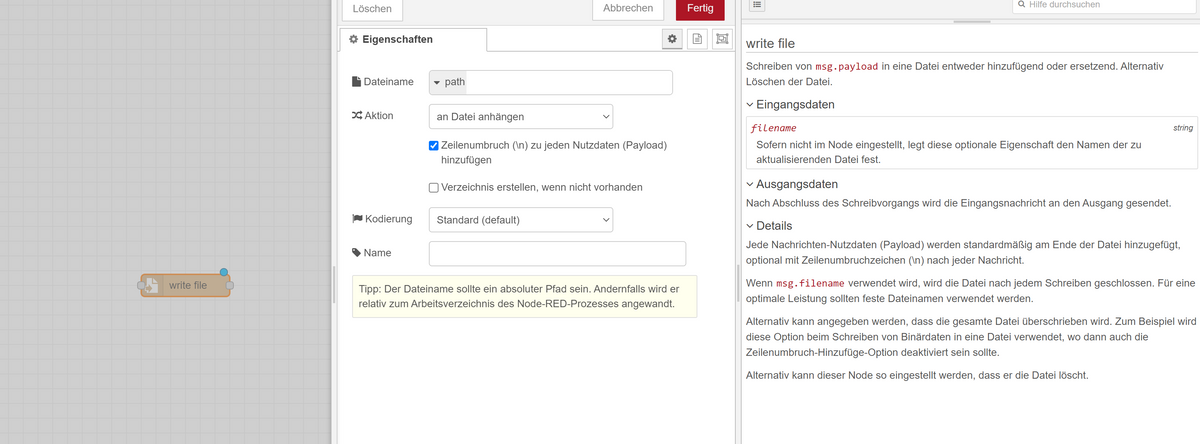The width and height of the screenshot is (1200, 444).
Task: Click the blue changed-indicator dot on node
Action: (x=223, y=272)
